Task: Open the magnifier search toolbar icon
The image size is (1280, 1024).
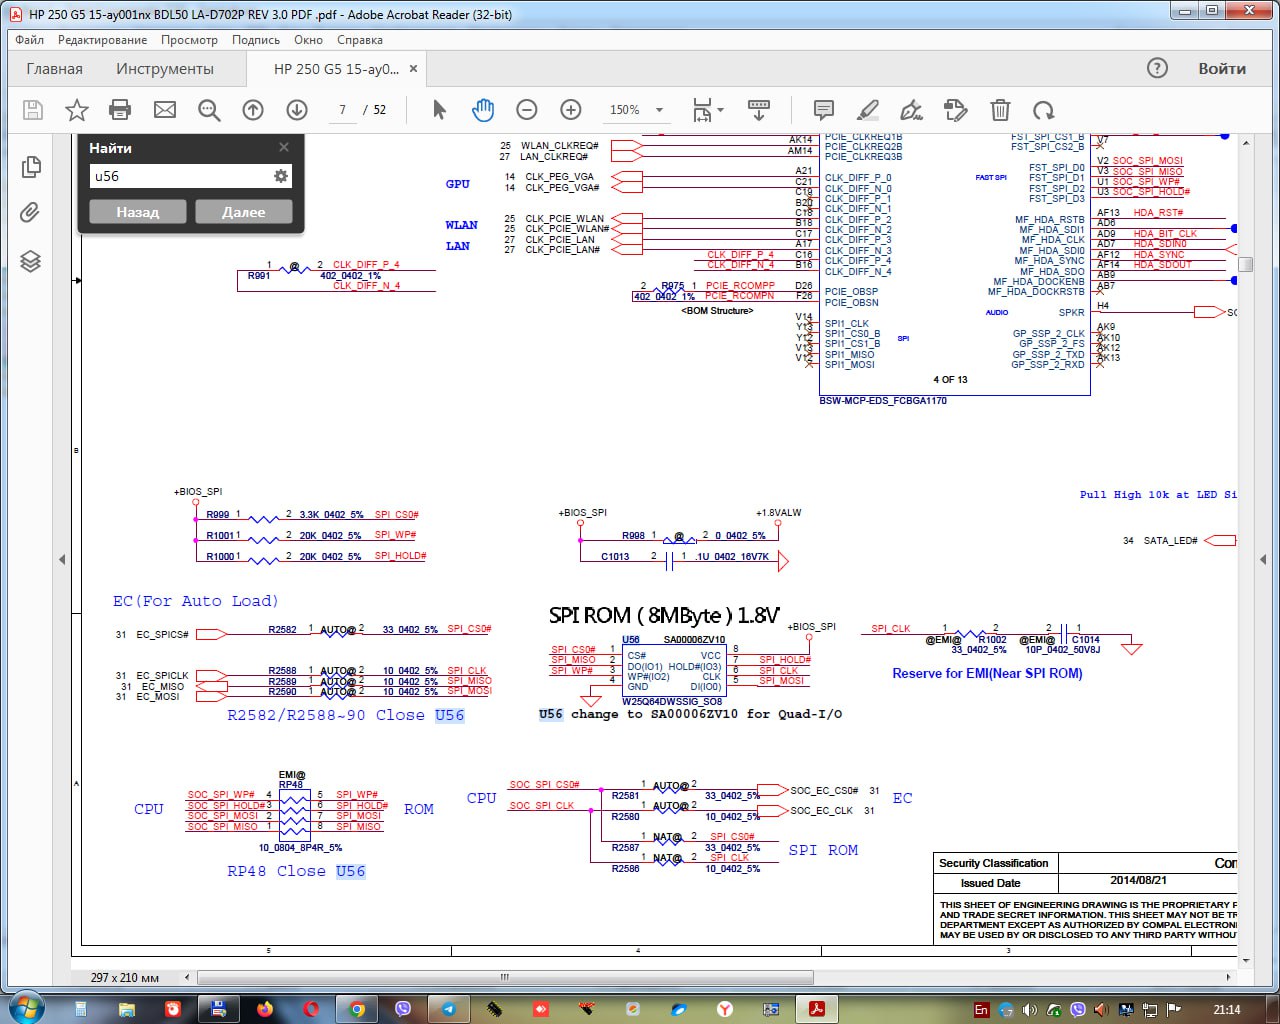Action: (209, 110)
